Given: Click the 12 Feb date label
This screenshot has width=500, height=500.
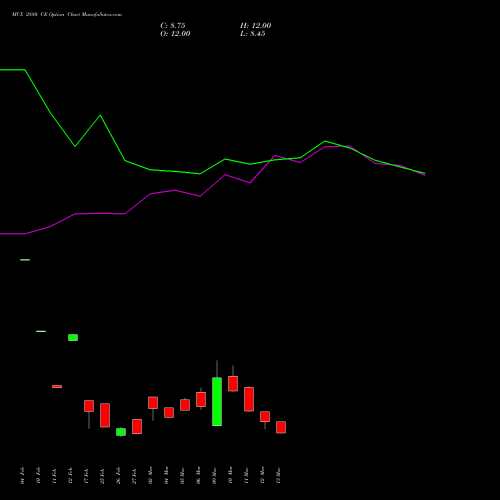Looking at the screenshot, I should tap(70, 476).
